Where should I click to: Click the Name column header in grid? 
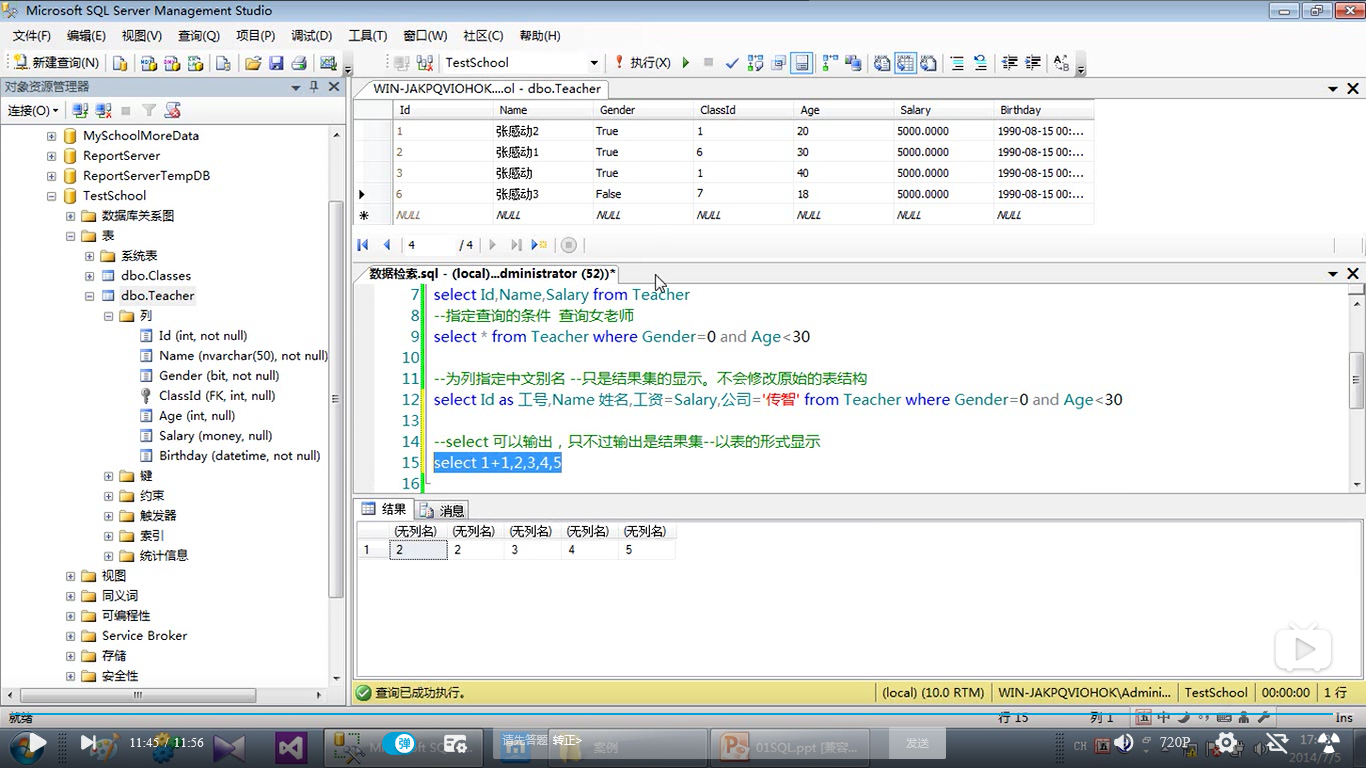[x=543, y=110]
